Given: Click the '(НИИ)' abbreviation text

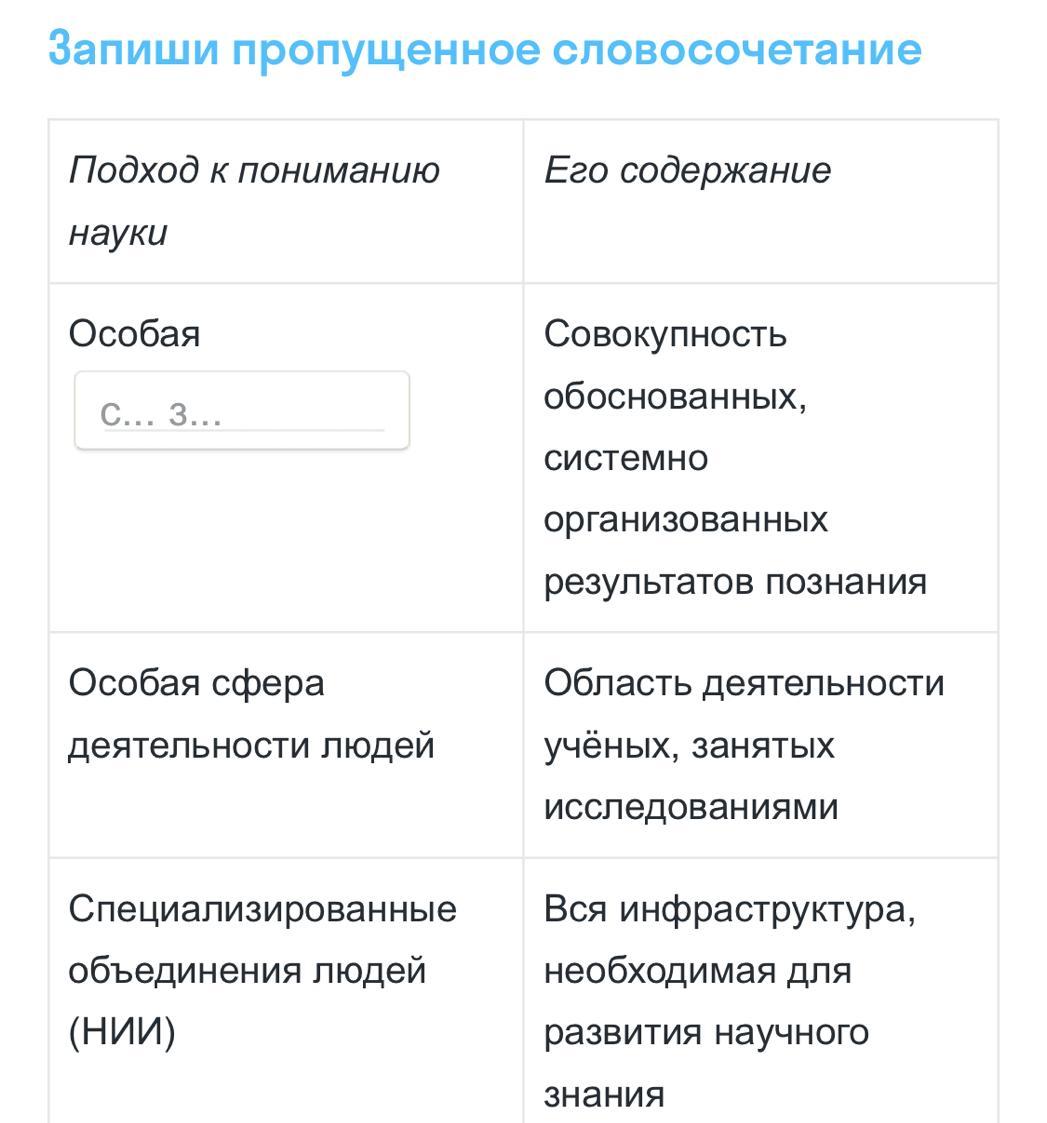Looking at the screenshot, I should tap(121, 1033).
